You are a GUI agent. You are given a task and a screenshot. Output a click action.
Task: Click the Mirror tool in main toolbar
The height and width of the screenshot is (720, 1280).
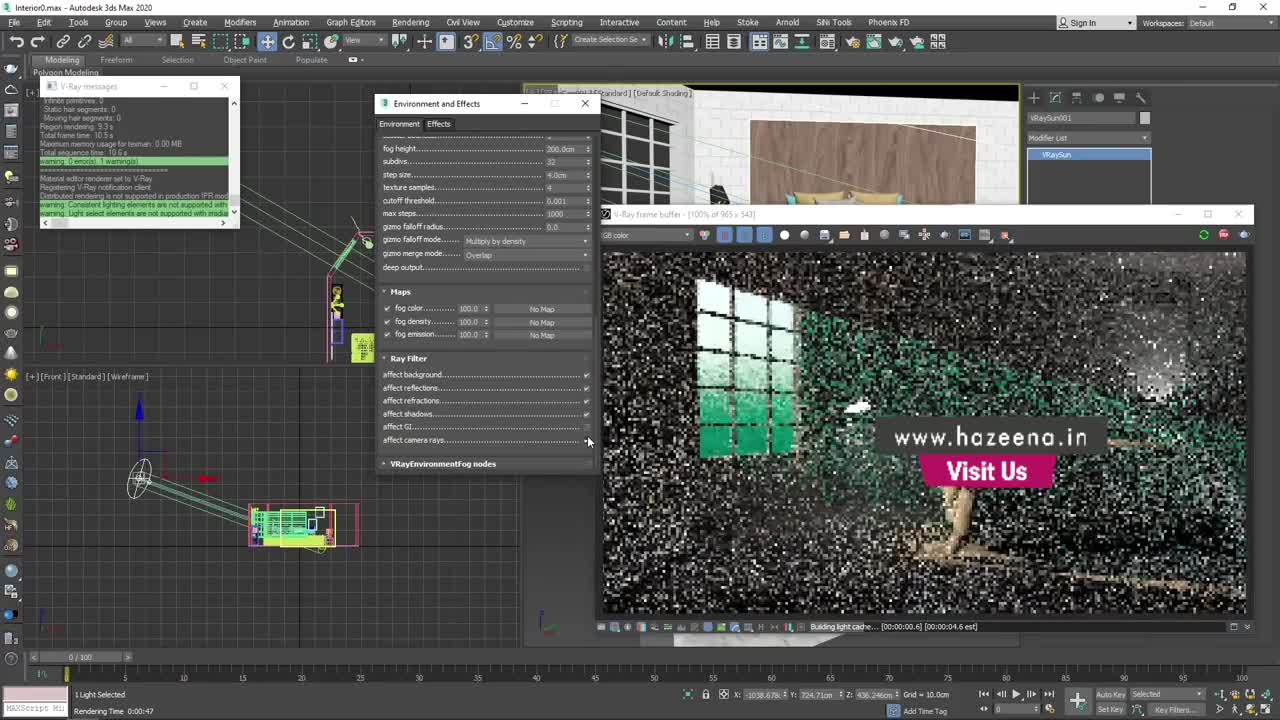pyautogui.click(x=664, y=41)
